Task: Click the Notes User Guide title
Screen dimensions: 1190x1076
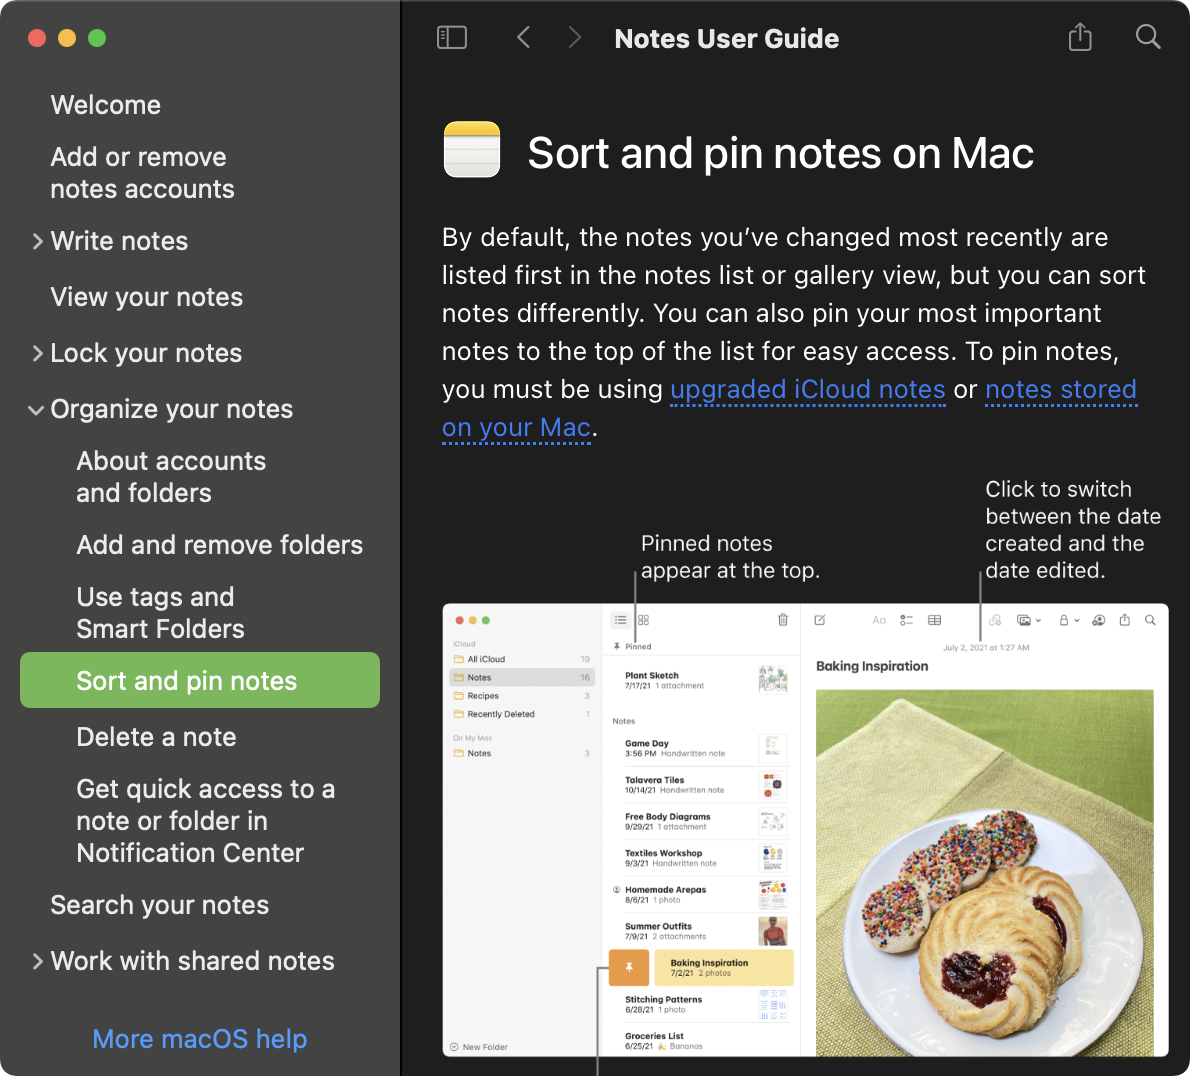Action: 726,39
